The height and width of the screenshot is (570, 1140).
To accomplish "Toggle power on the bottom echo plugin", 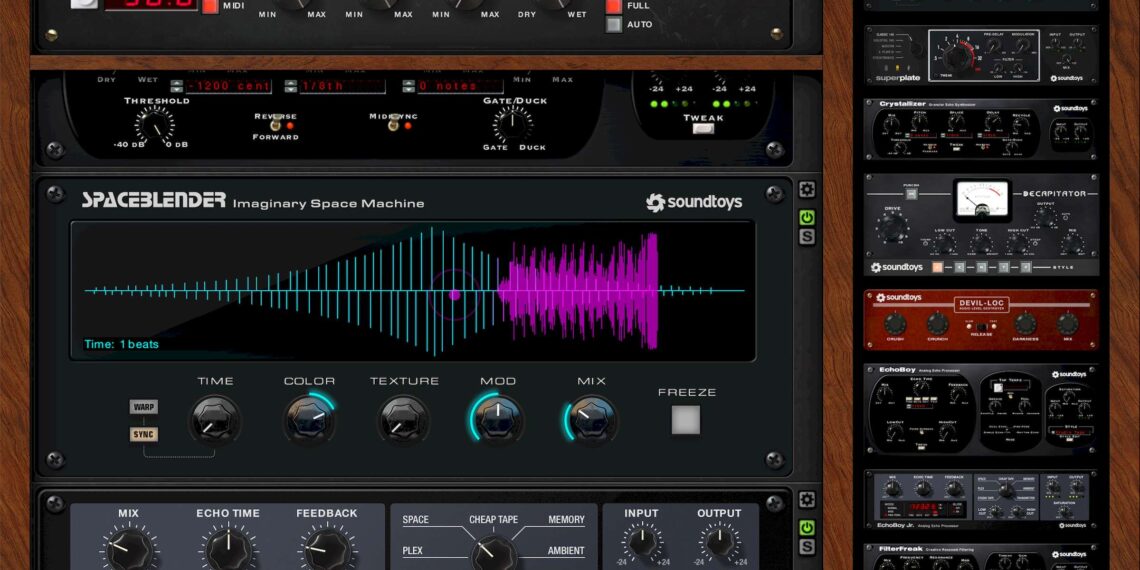I will (x=806, y=528).
